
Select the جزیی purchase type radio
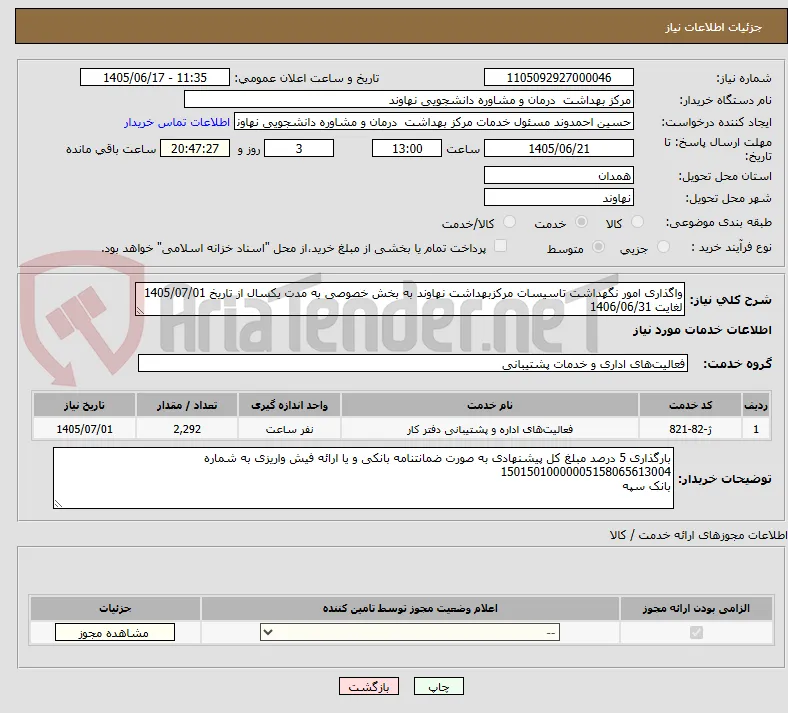click(663, 247)
